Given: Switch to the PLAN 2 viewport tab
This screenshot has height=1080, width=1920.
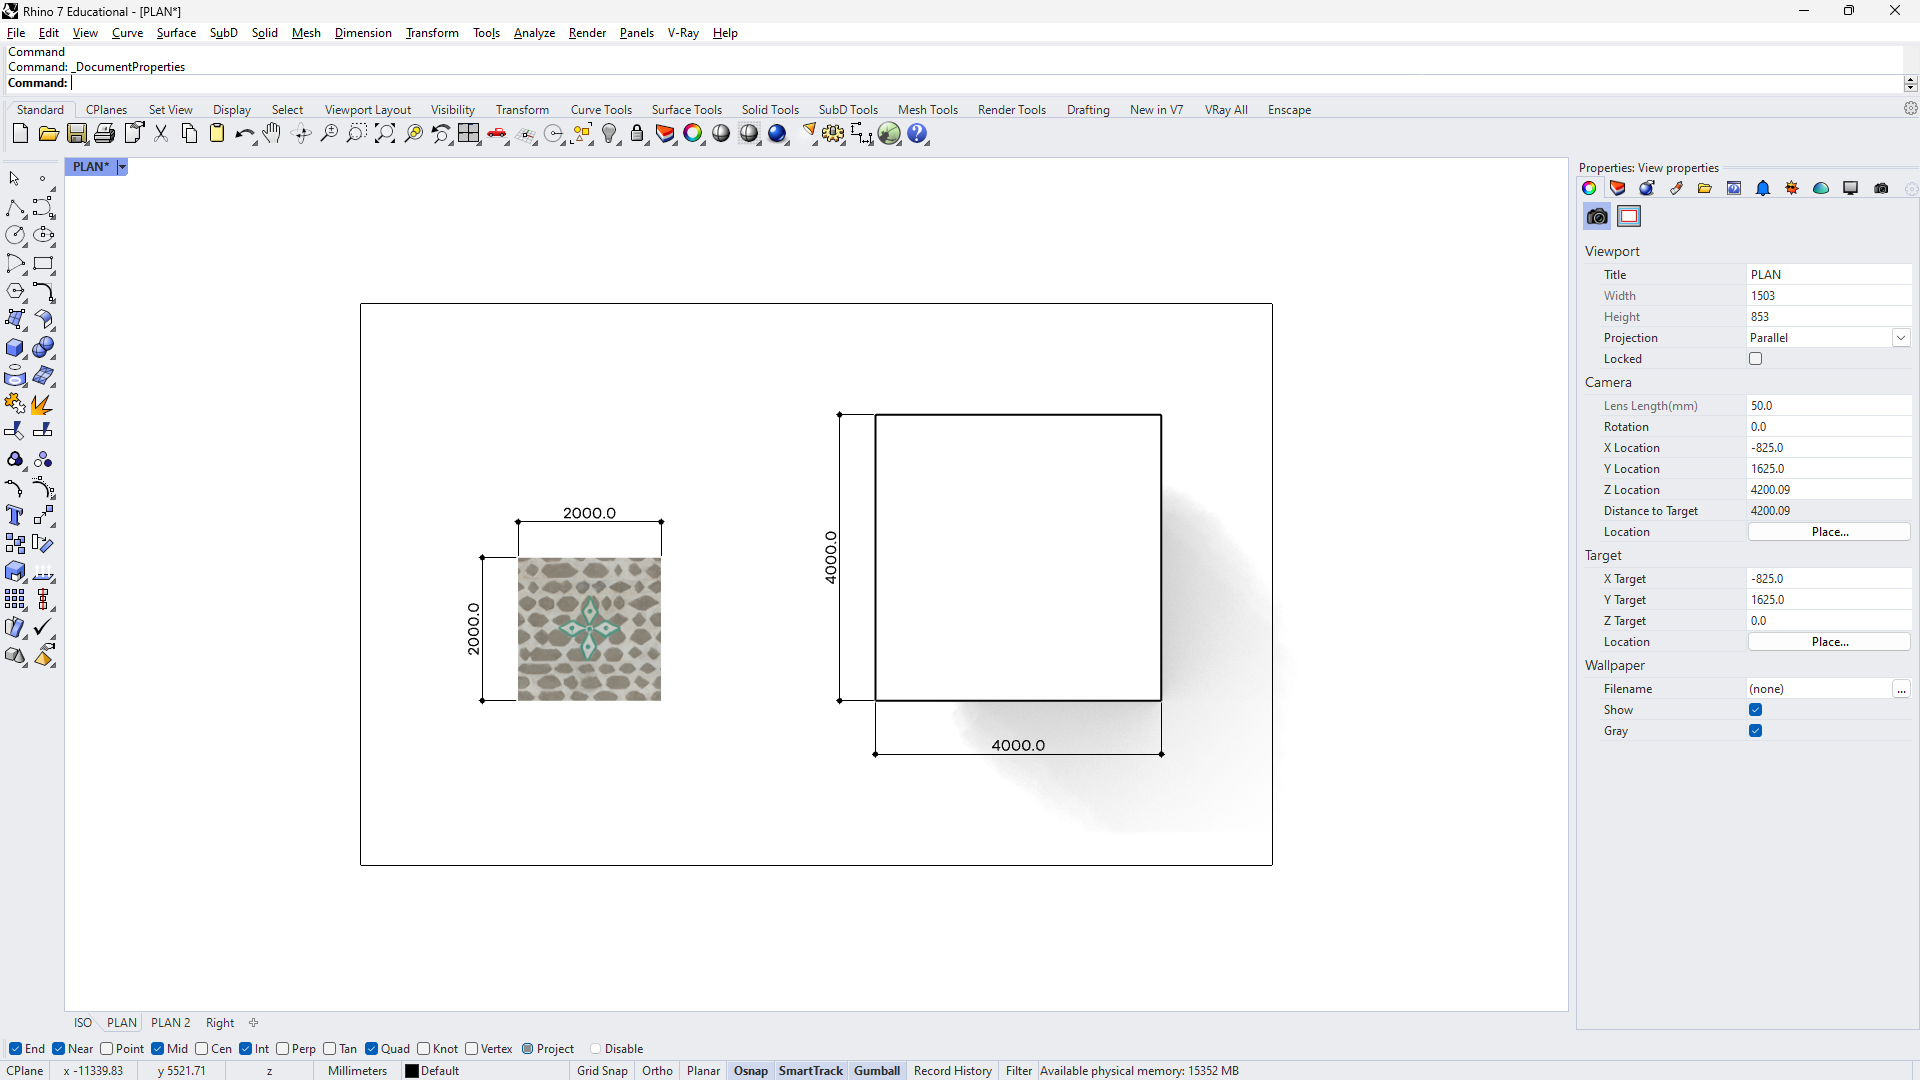Looking at the screenshot, I should click(170, 1022).
